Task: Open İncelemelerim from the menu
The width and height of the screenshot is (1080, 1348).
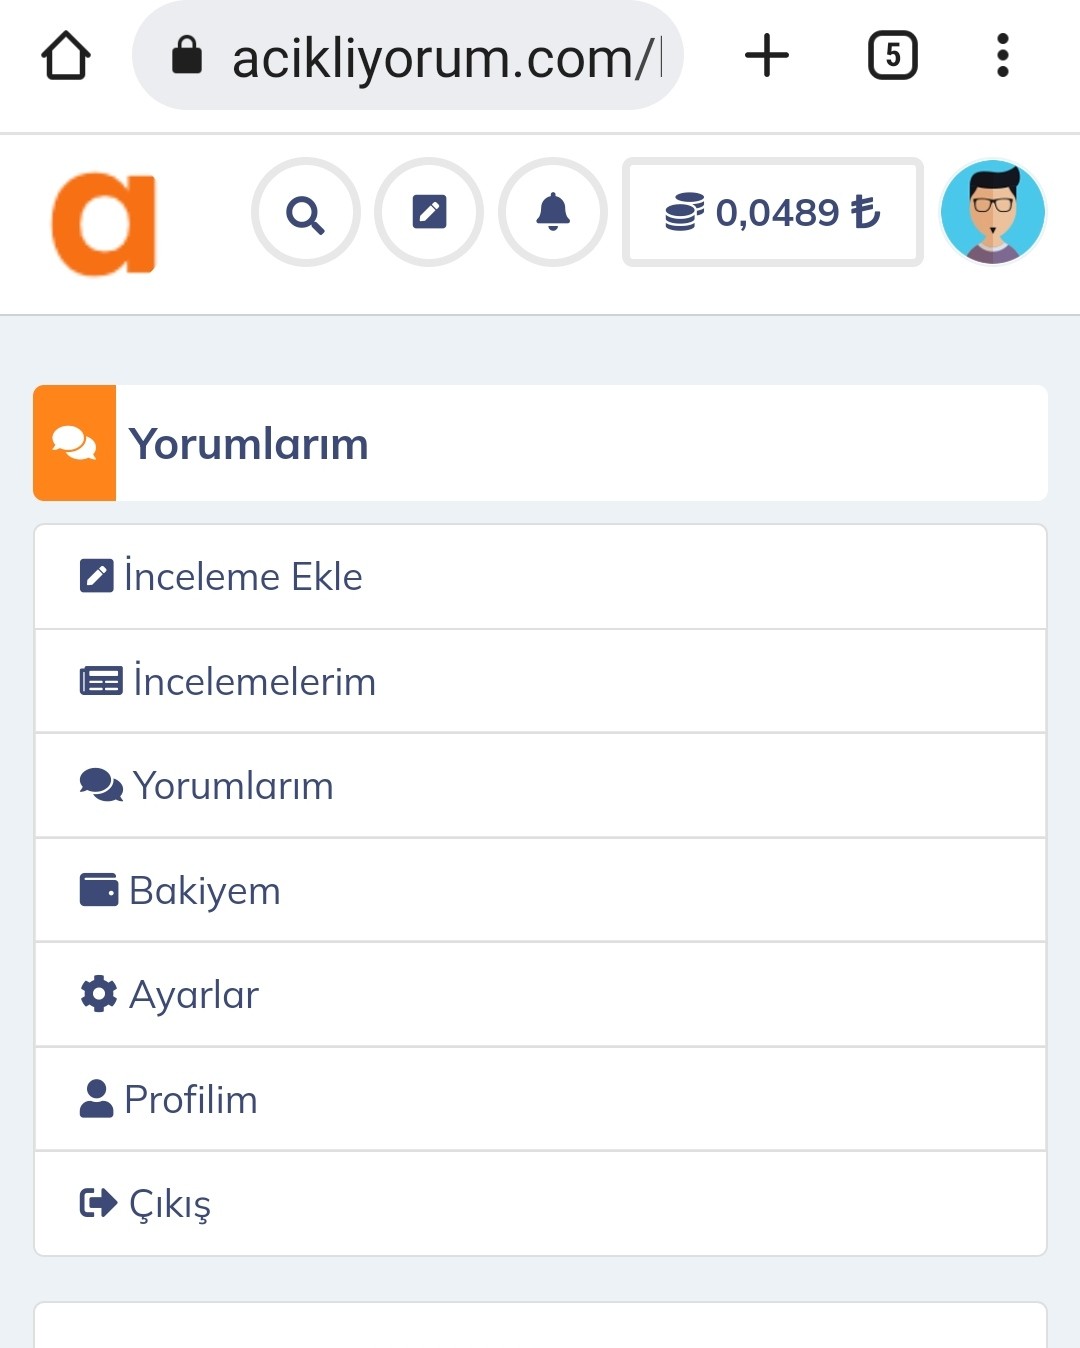Action: pos(540,682)
